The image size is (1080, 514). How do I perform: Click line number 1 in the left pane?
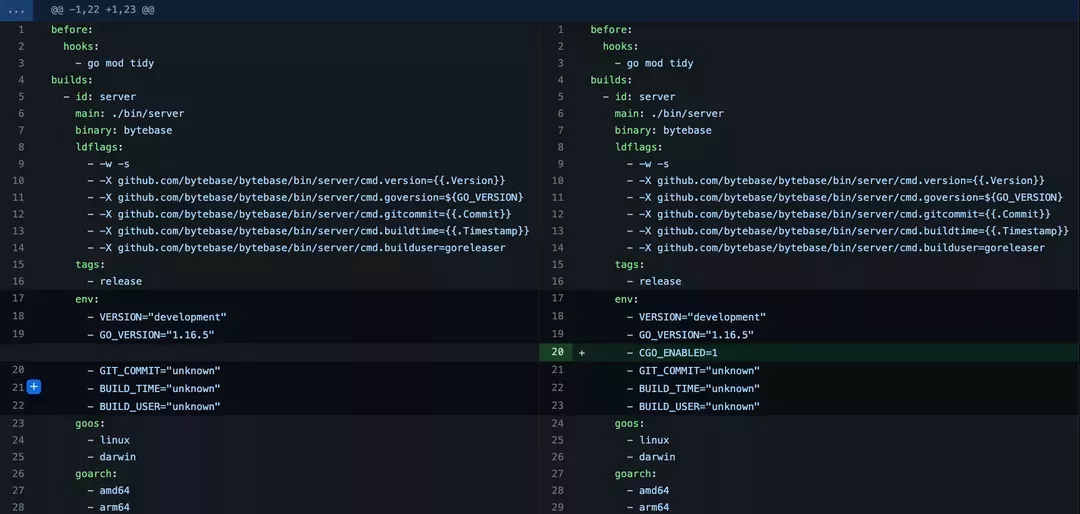coord(20,30)
